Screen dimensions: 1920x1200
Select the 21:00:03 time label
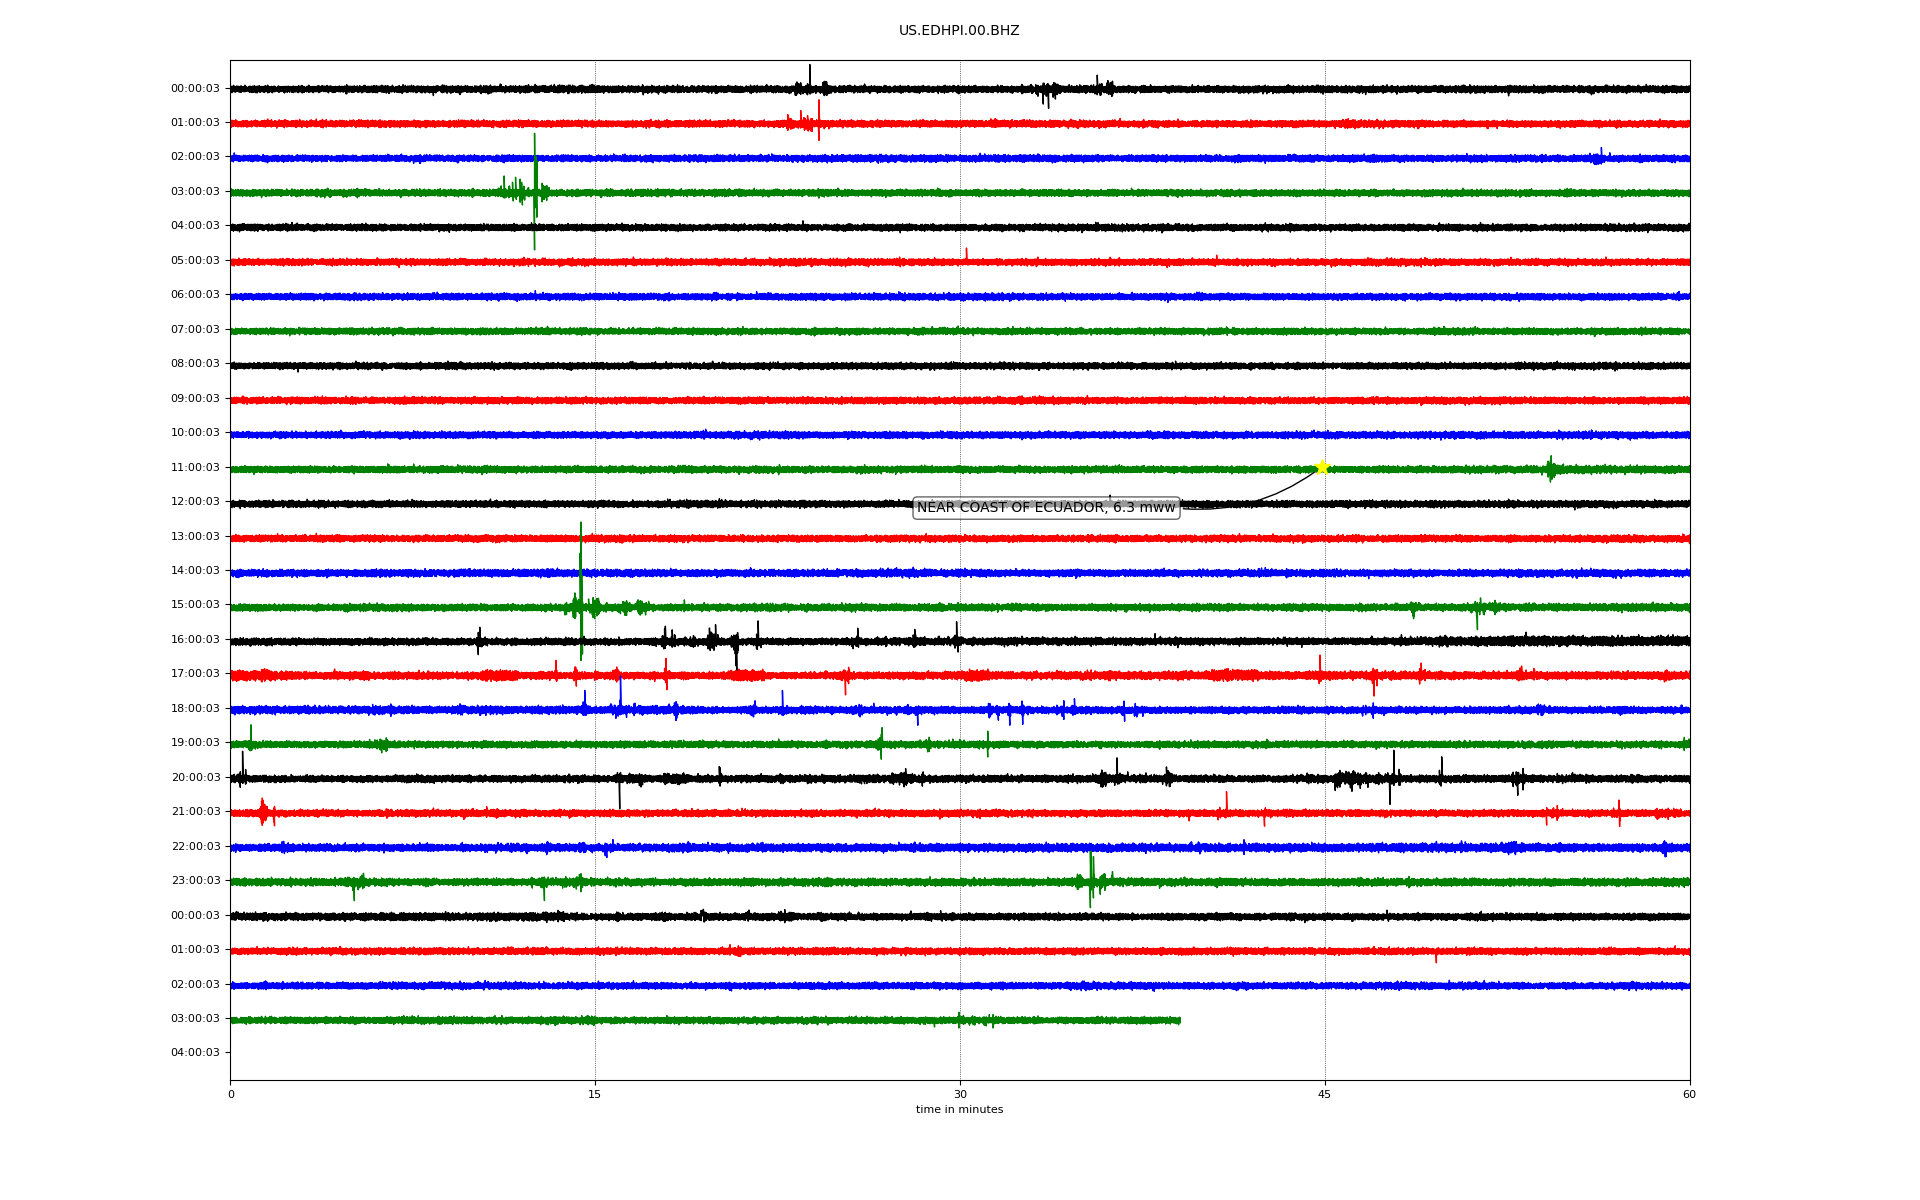coord(195,812)
